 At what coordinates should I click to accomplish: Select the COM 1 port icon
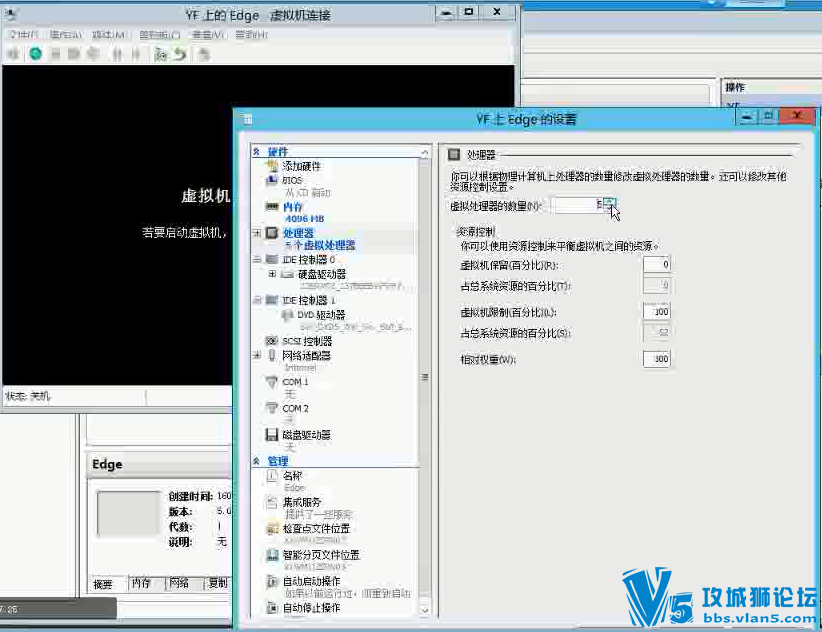click(272, 382)
